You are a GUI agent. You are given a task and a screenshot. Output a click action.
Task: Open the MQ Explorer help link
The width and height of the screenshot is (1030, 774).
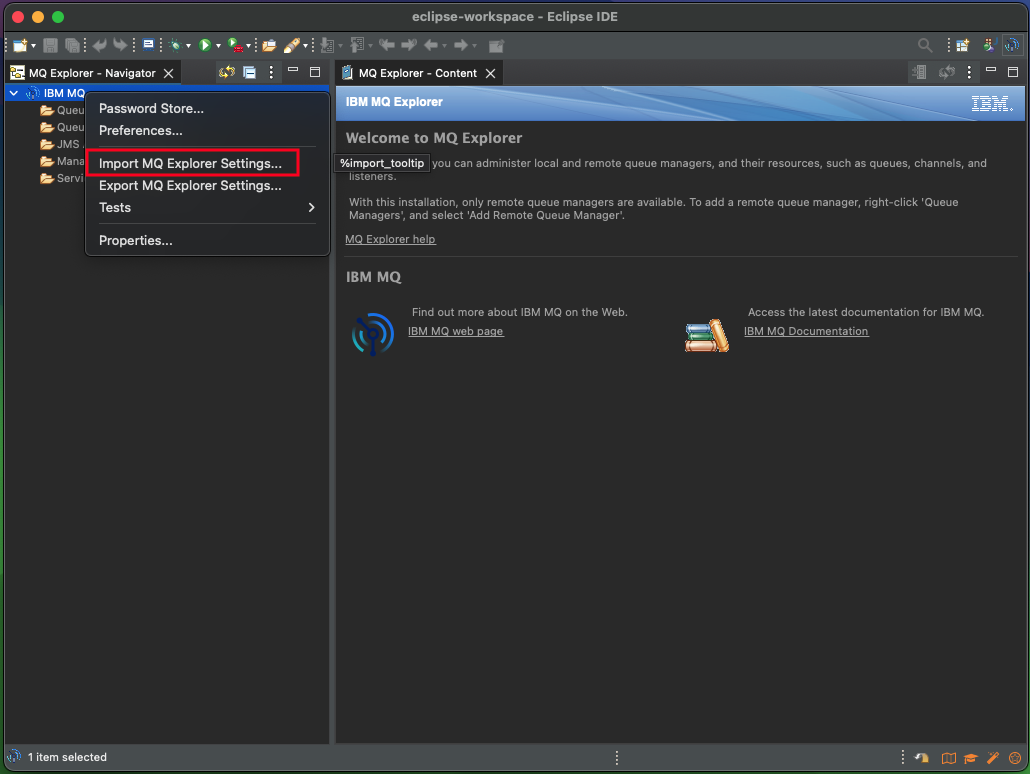[x=390, y=239]
